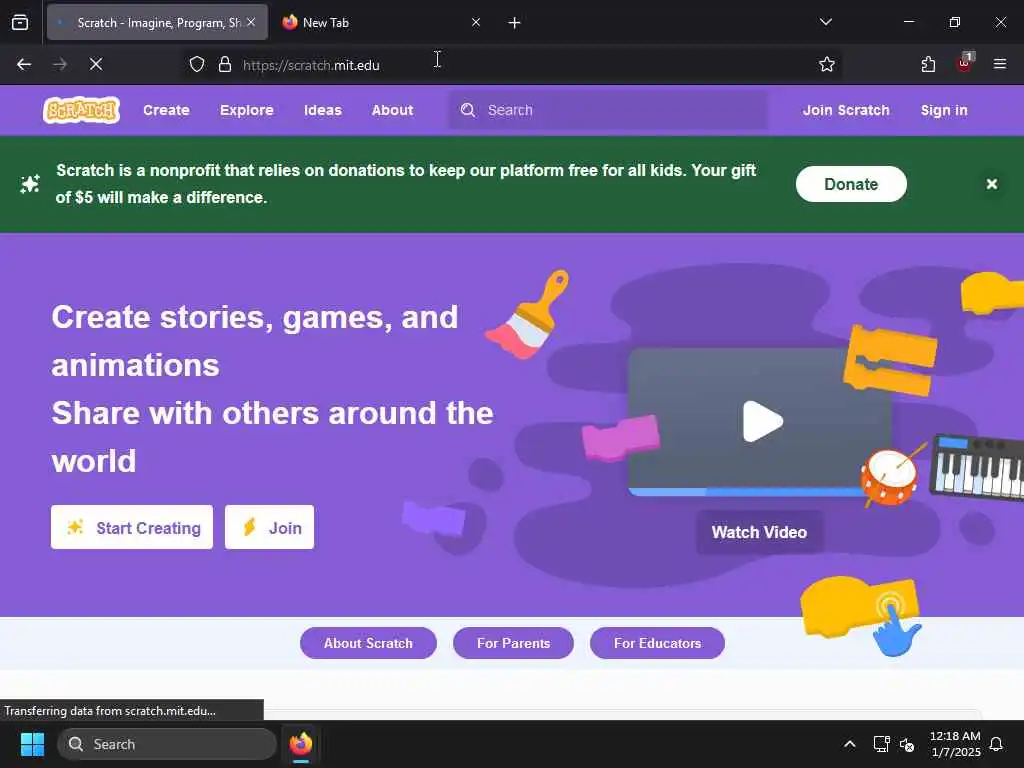Open the notifications bell icon

tap(996, 744)
